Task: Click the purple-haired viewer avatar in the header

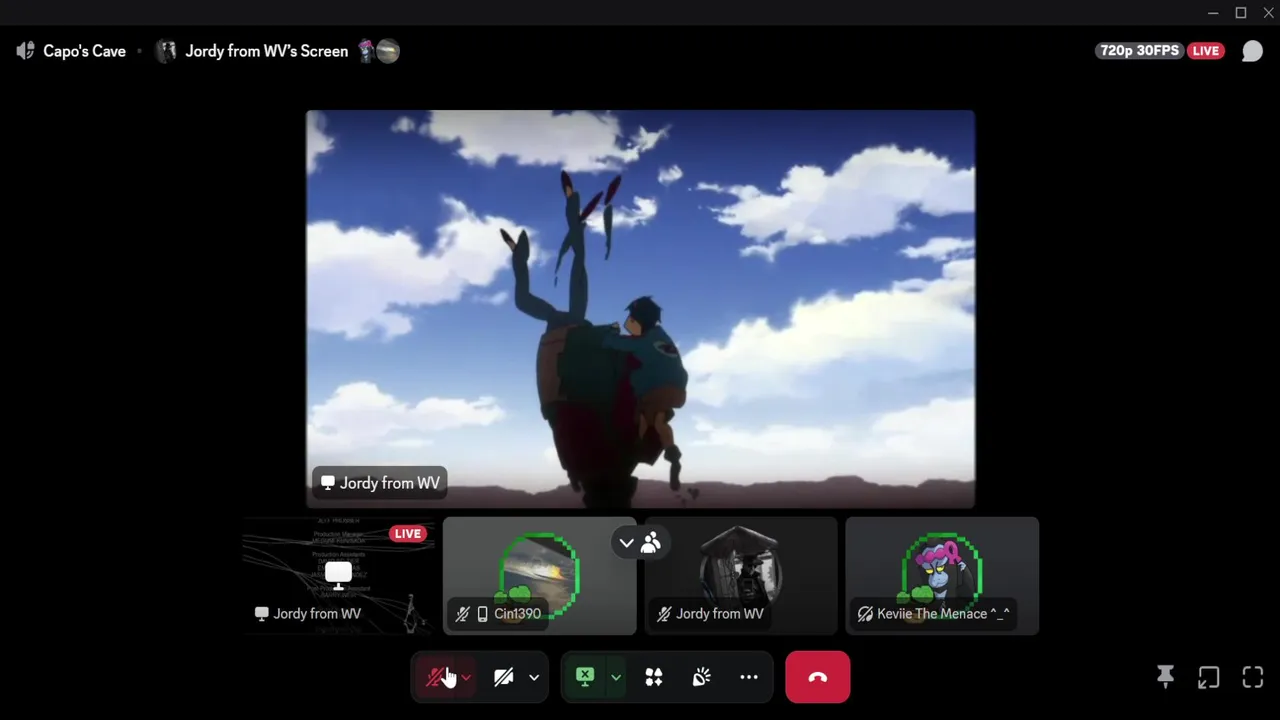Action: [x=367, y=51]
